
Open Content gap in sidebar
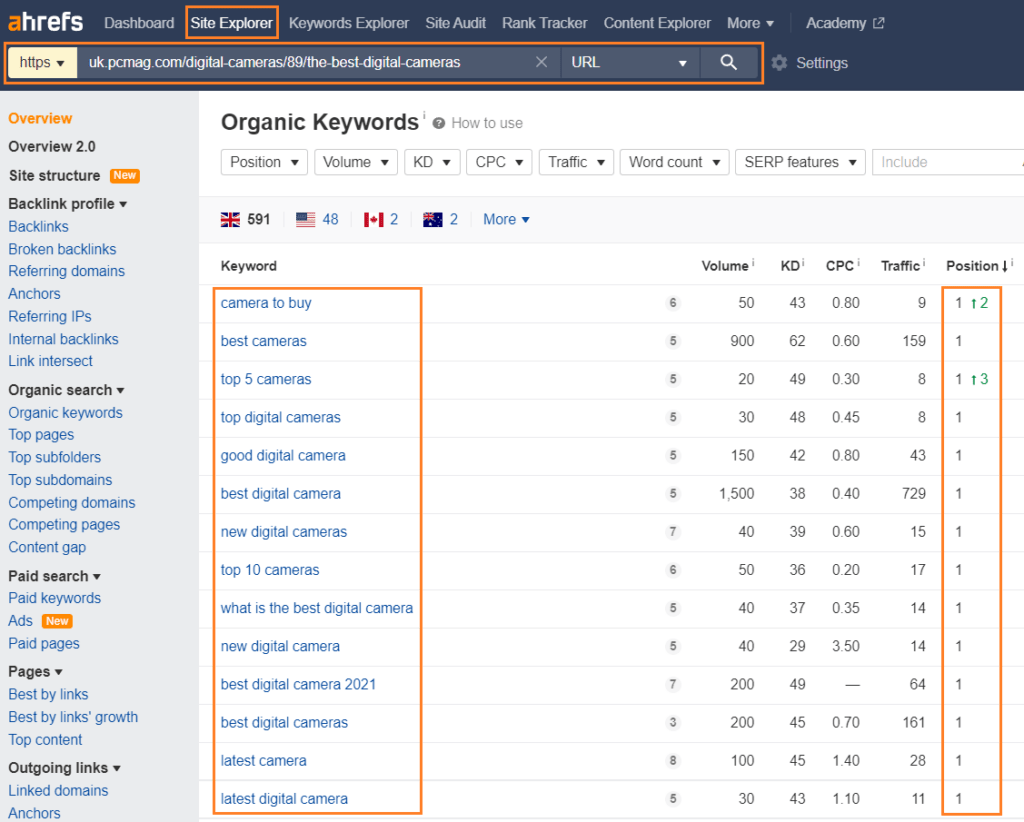47,547
